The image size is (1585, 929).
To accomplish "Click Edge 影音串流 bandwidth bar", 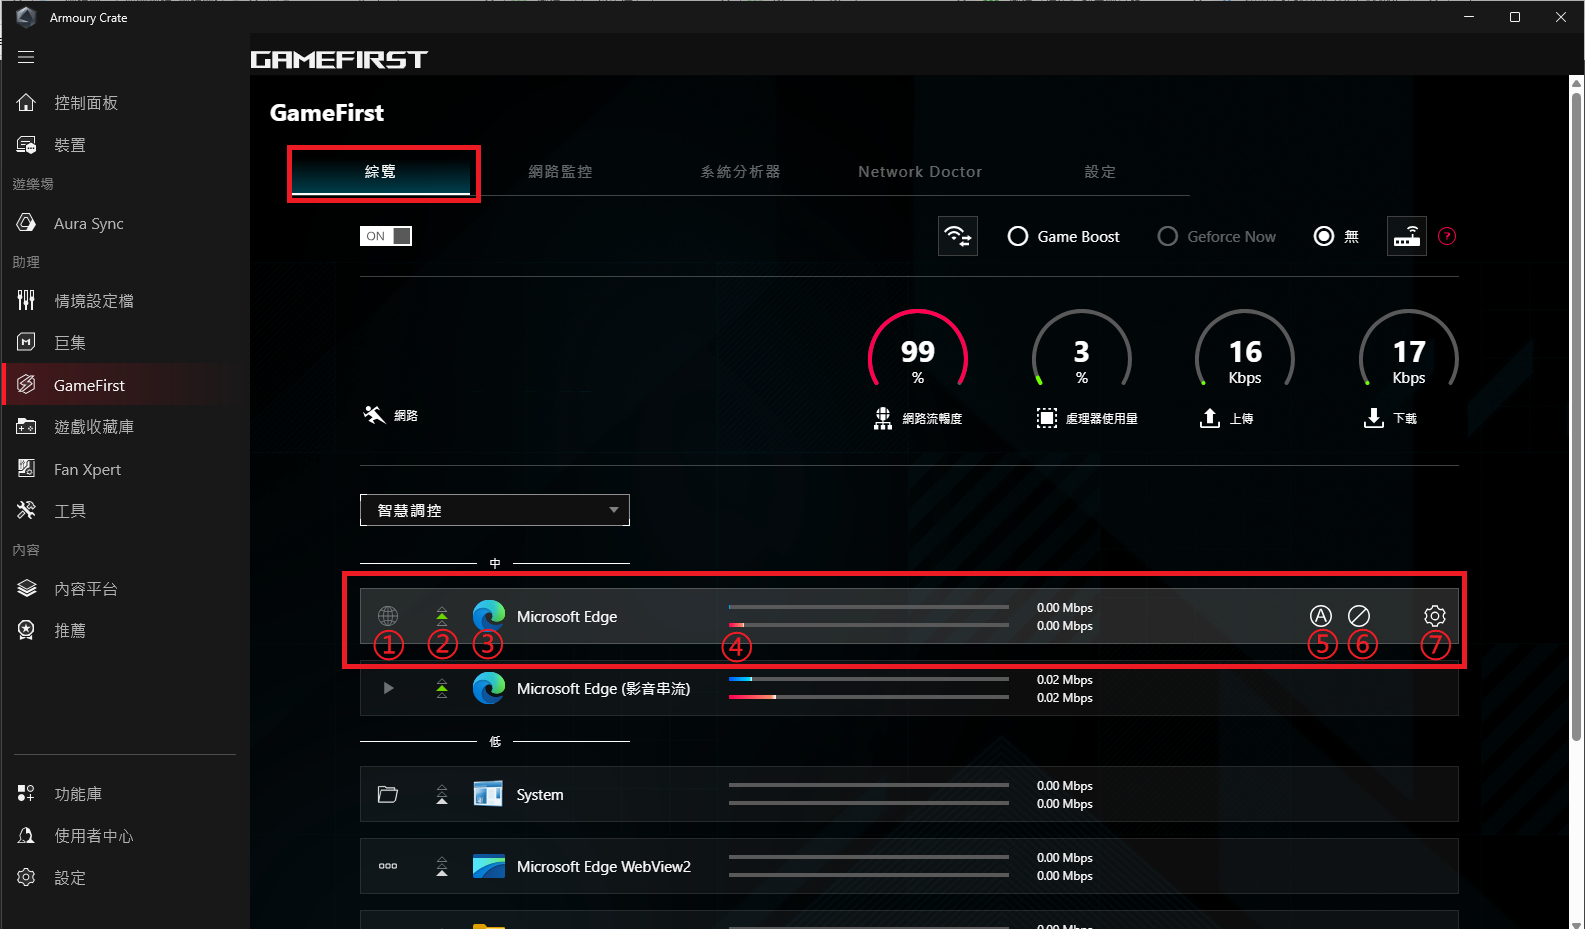I will (869, 688).
